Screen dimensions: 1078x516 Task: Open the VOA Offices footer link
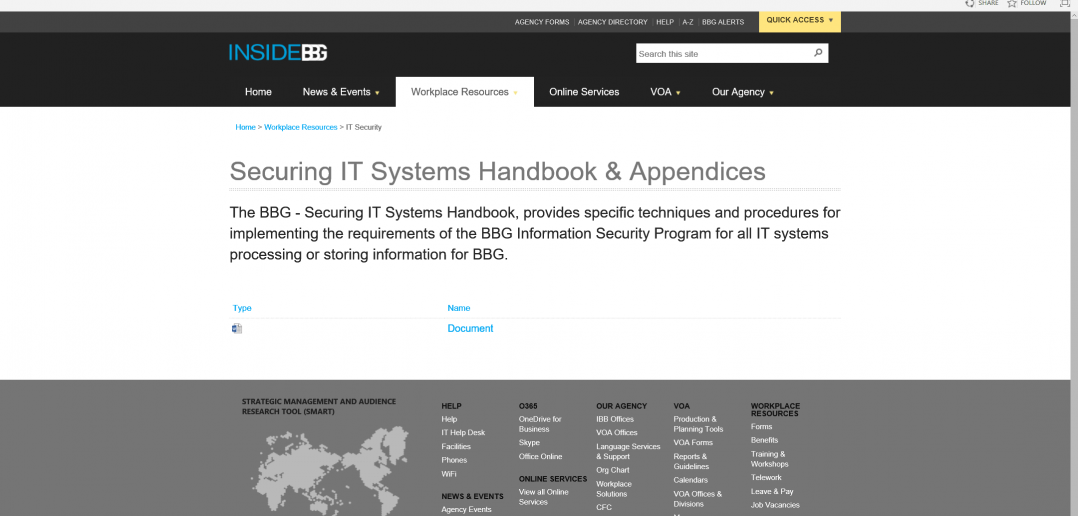tap(617, 432)
